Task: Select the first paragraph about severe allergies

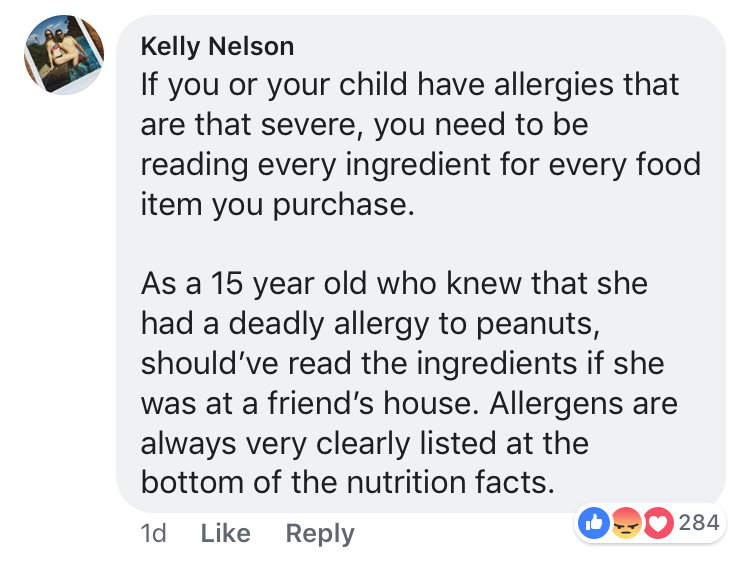Action: tap(420, 144)
